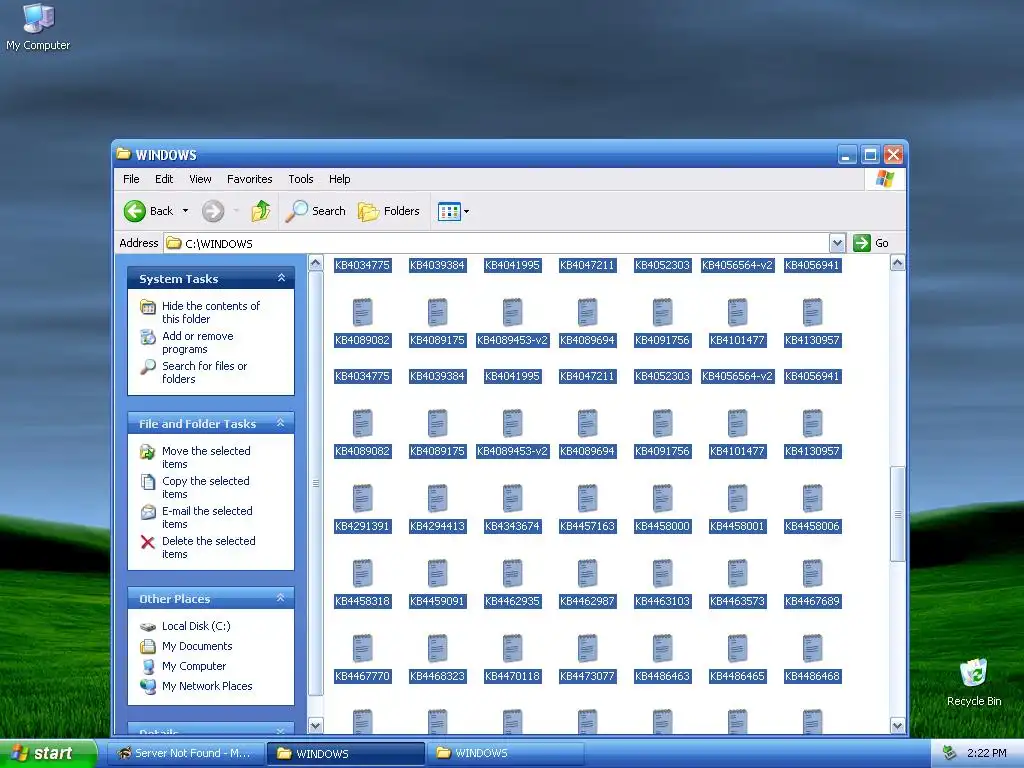Image resolution: width=1024 pixels, height=768 pixels.
Task: Choose Move the selected items
Action: 206,457
